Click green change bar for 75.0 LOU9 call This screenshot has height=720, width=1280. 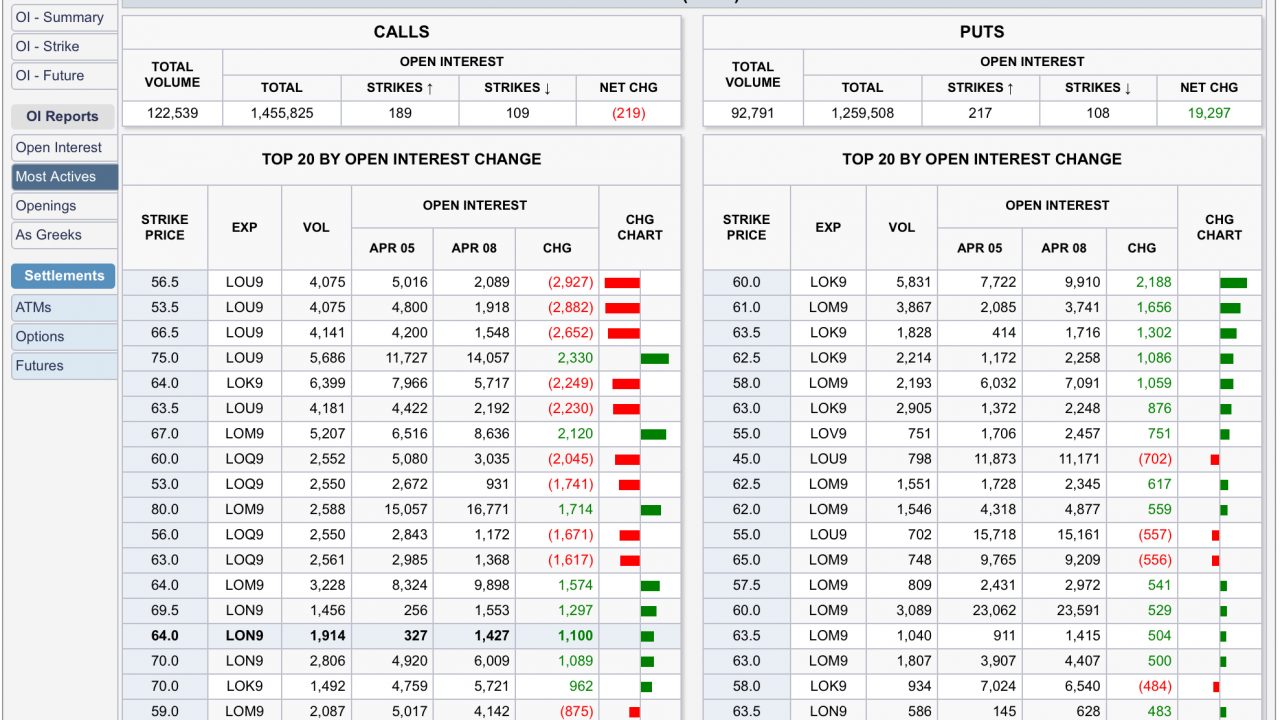pyautogui.click(x=655, y=358)
